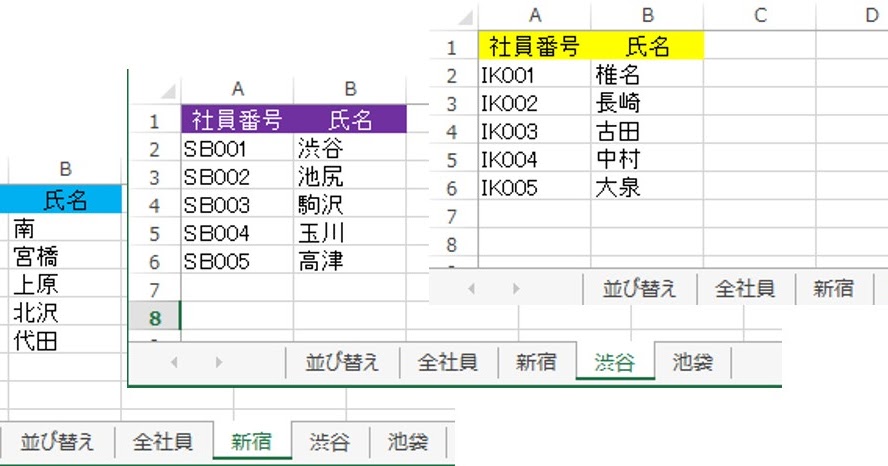Select column C header in the right window
This screenshot has width=888, height=466.
(x=760, y=16)
